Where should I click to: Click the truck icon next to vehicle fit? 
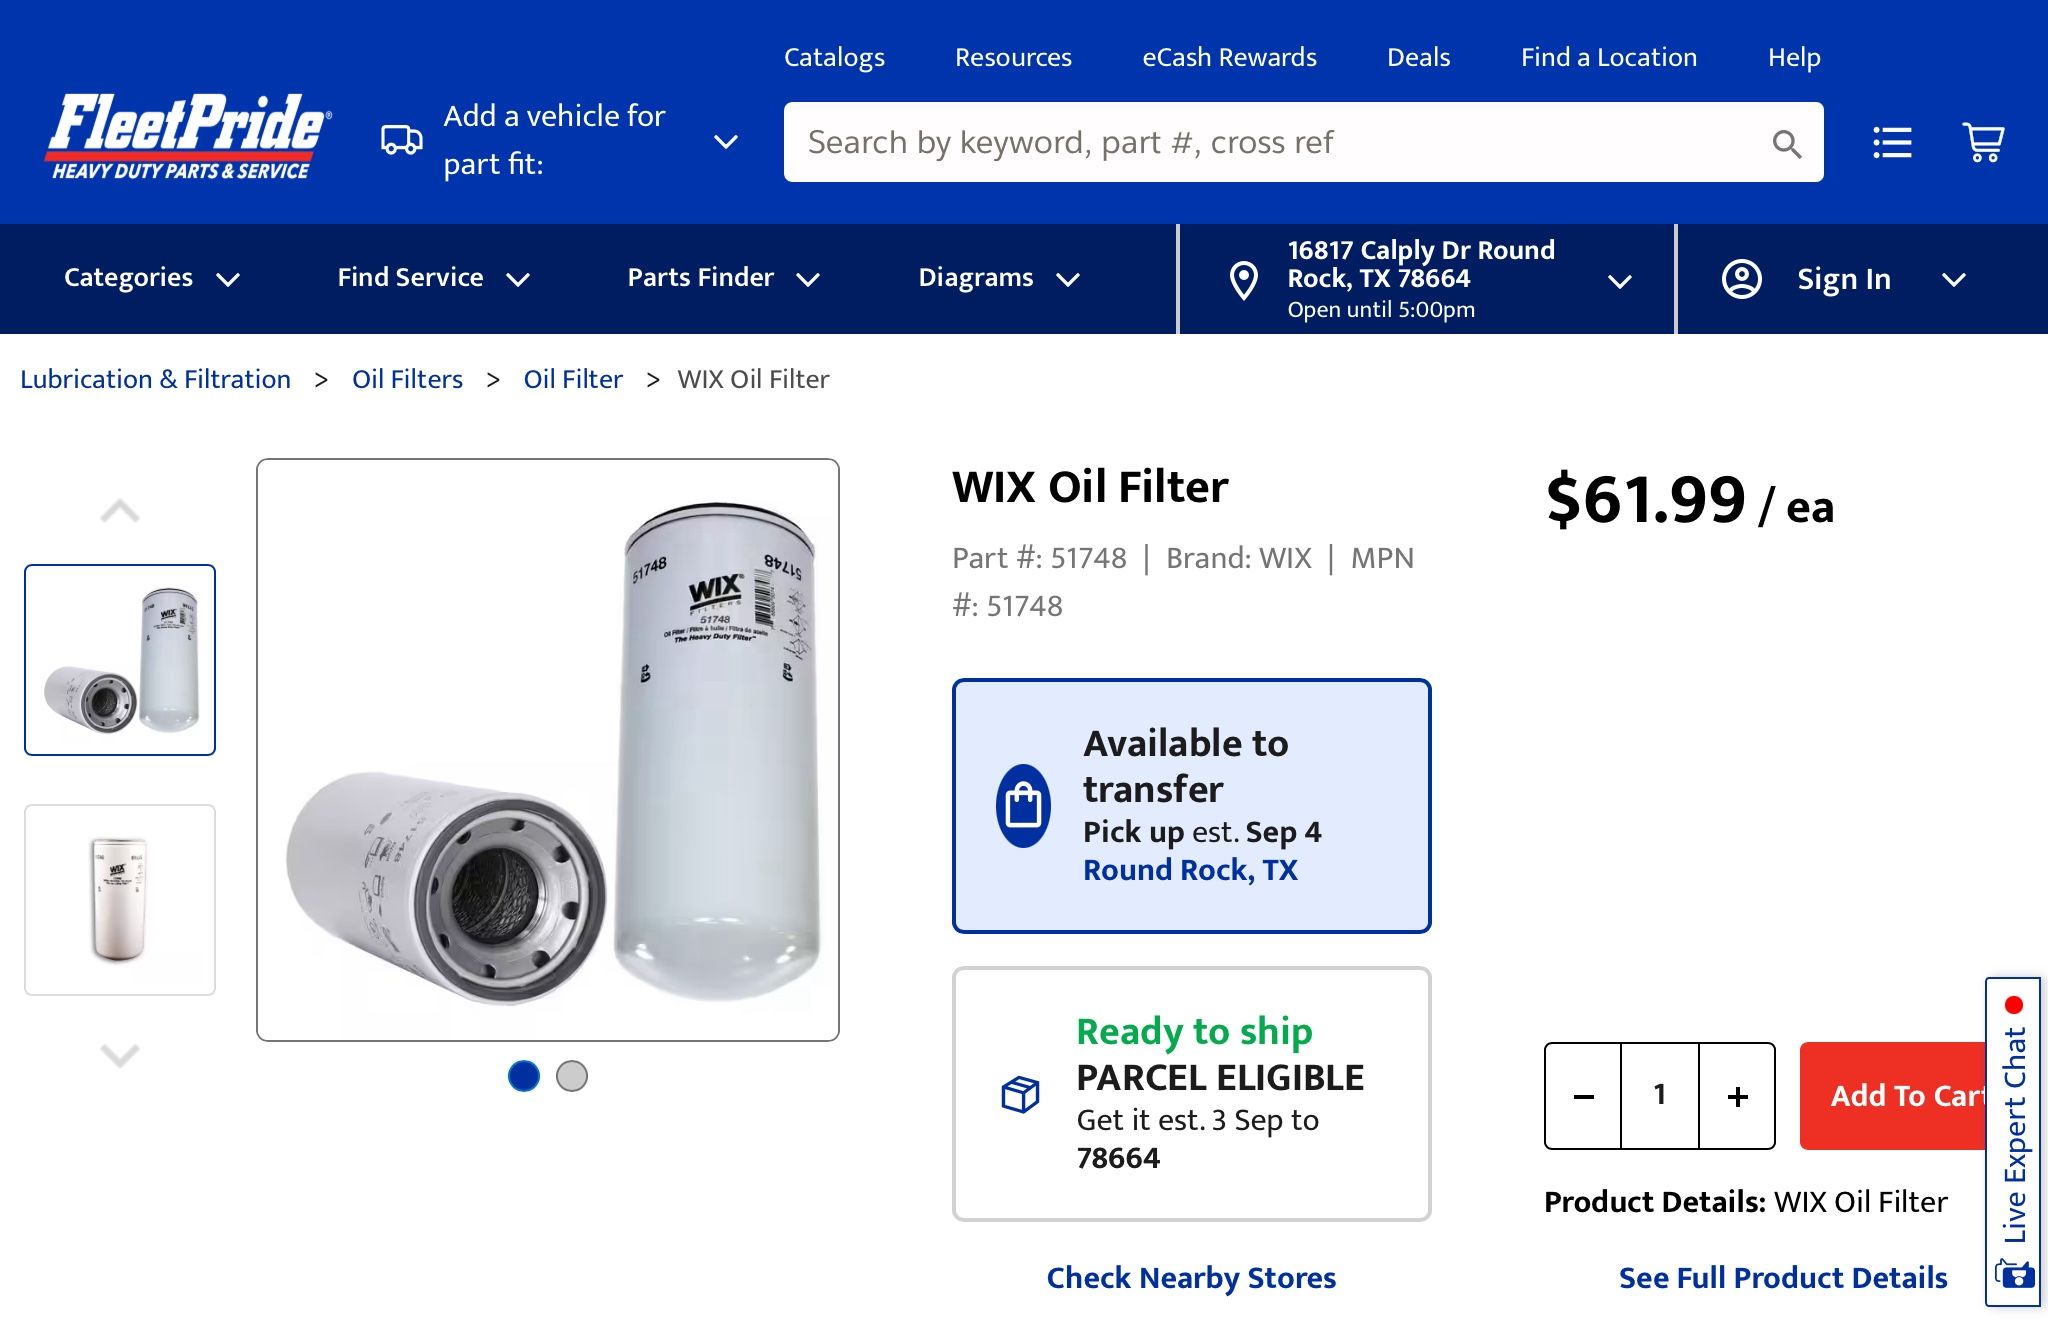(400, 140)
